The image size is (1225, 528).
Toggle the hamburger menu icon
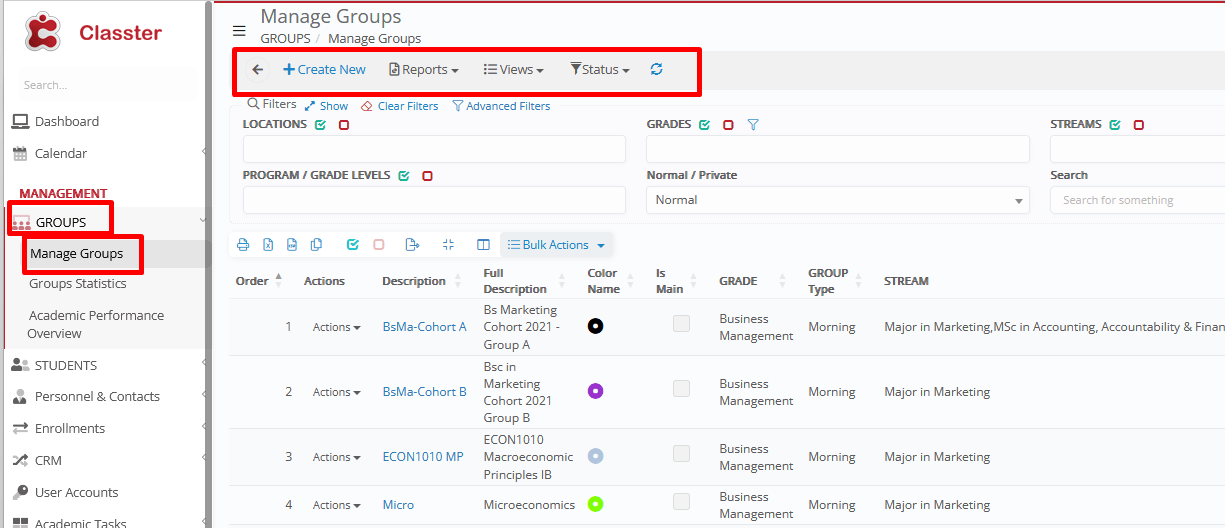(x=239, y=31)
